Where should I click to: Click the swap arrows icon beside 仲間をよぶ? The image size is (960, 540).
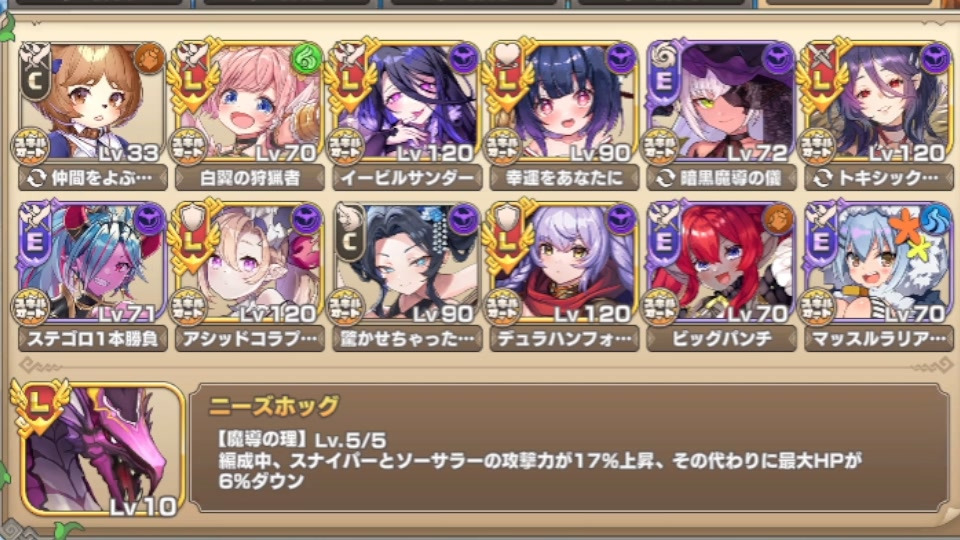coord(37,178)
